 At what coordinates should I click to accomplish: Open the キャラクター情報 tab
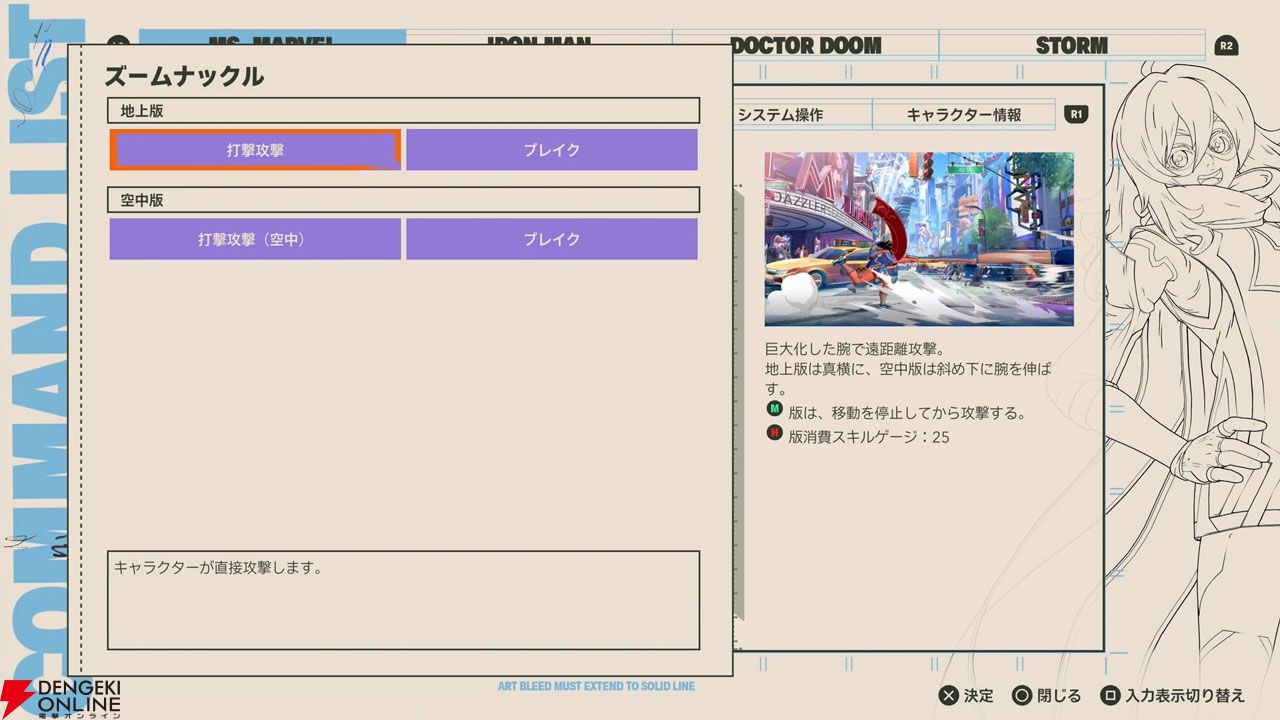964,115
